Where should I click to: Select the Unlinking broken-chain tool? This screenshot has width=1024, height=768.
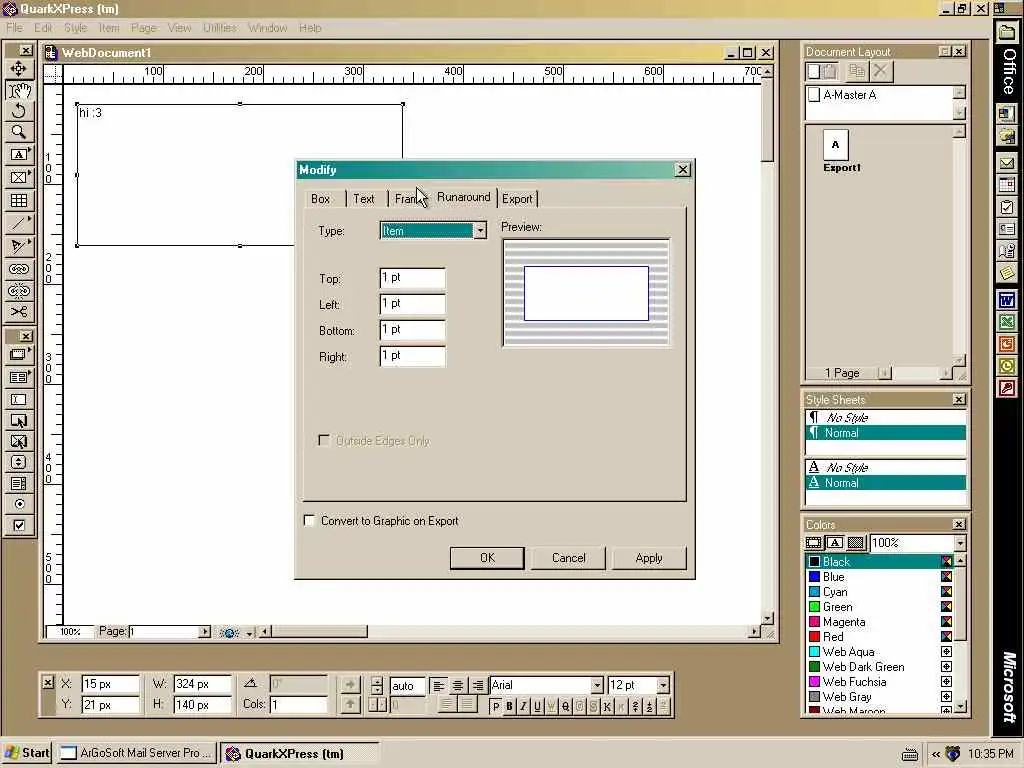19,290
